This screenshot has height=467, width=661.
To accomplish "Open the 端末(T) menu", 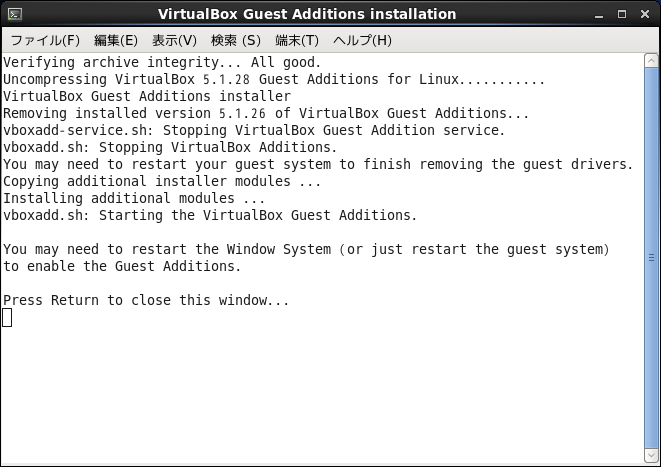I will (x=297, y=40).
